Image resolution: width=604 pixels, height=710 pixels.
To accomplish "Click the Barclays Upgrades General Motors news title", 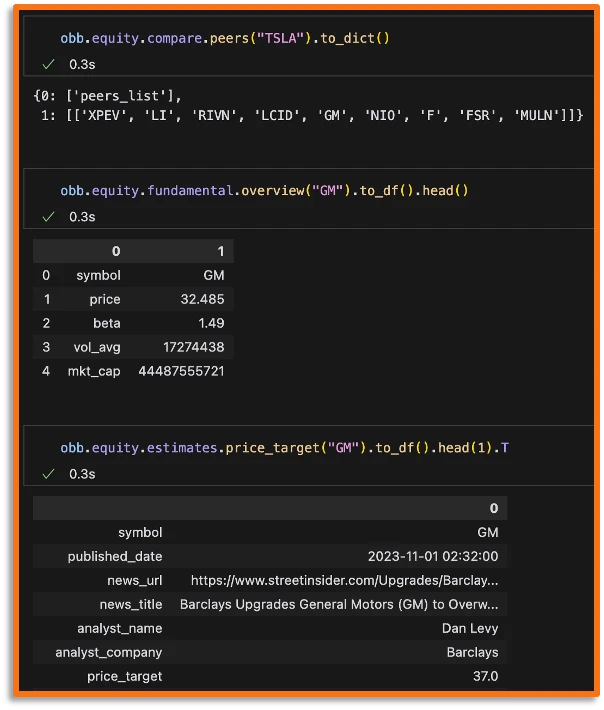I will point(338,604).
